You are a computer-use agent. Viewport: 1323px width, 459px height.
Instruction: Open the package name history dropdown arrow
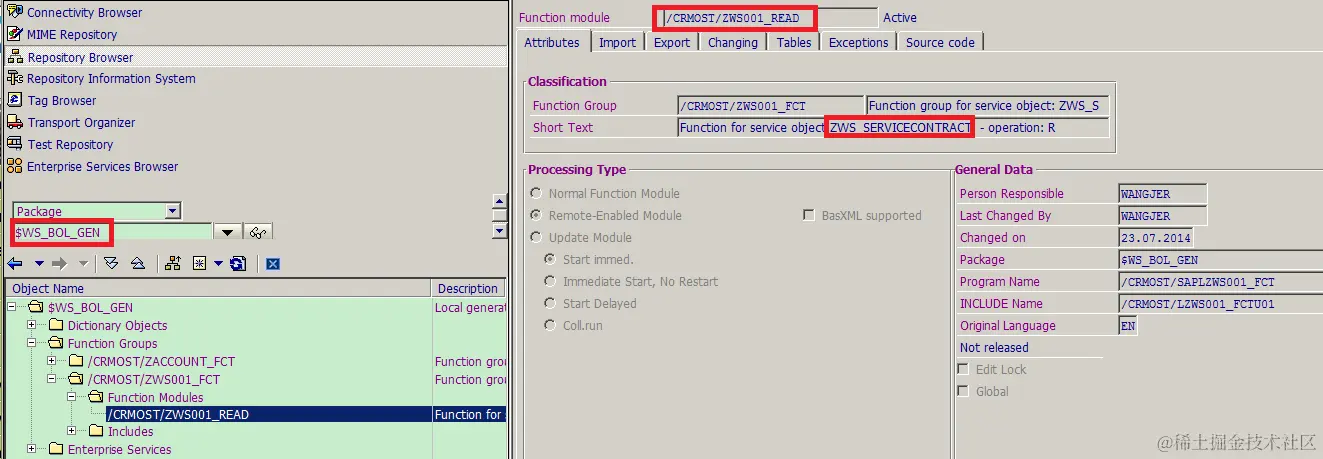pyautogui.click(x=229, y=232)
